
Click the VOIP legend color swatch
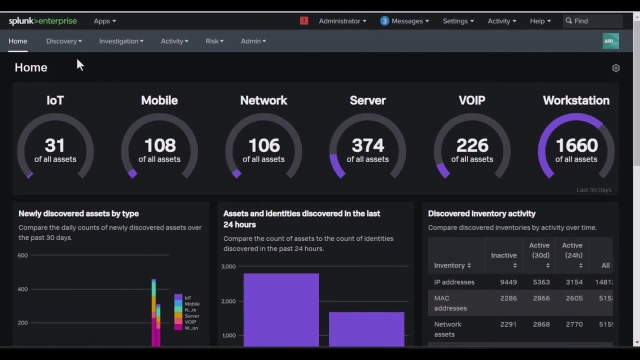[x=178, y=322]
